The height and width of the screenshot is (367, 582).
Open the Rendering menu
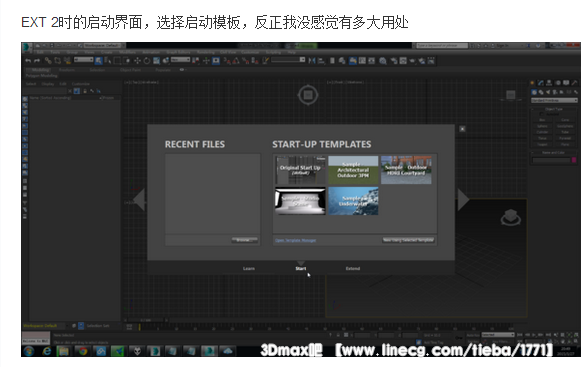point(206,52)
